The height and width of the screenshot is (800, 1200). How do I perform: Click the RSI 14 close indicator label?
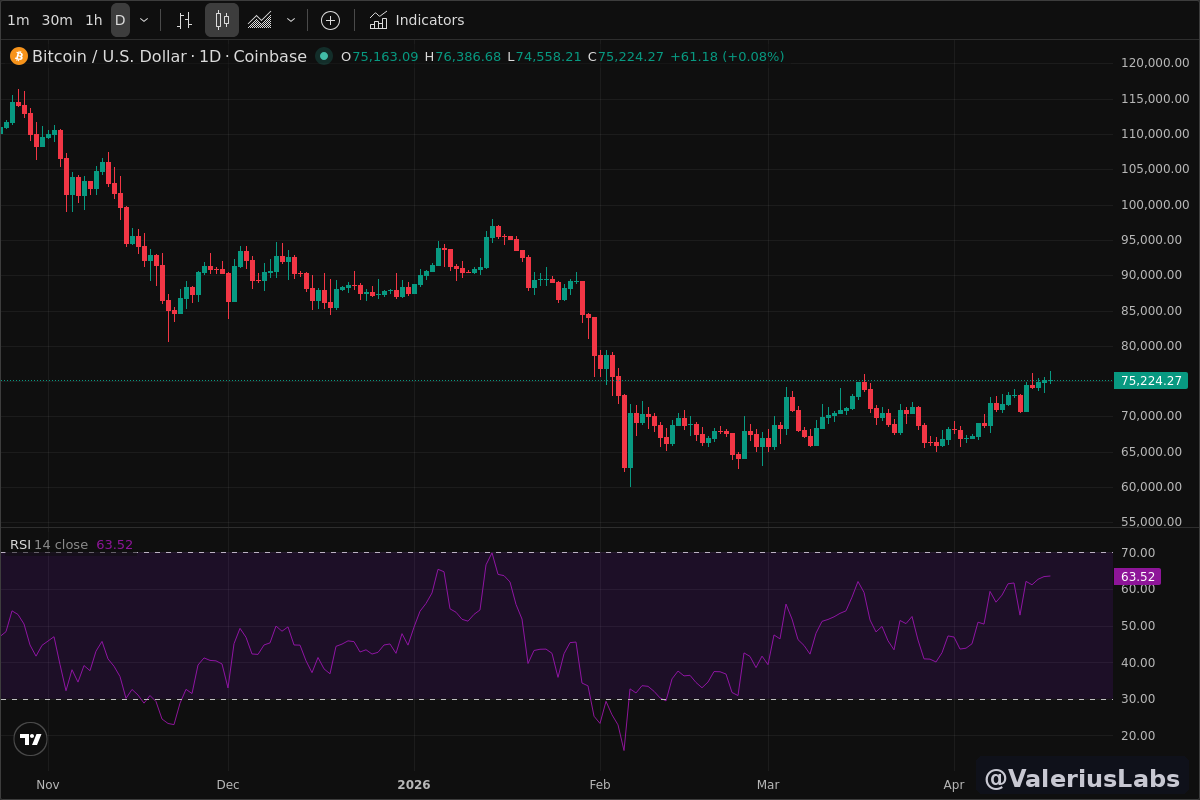(49, 545)
